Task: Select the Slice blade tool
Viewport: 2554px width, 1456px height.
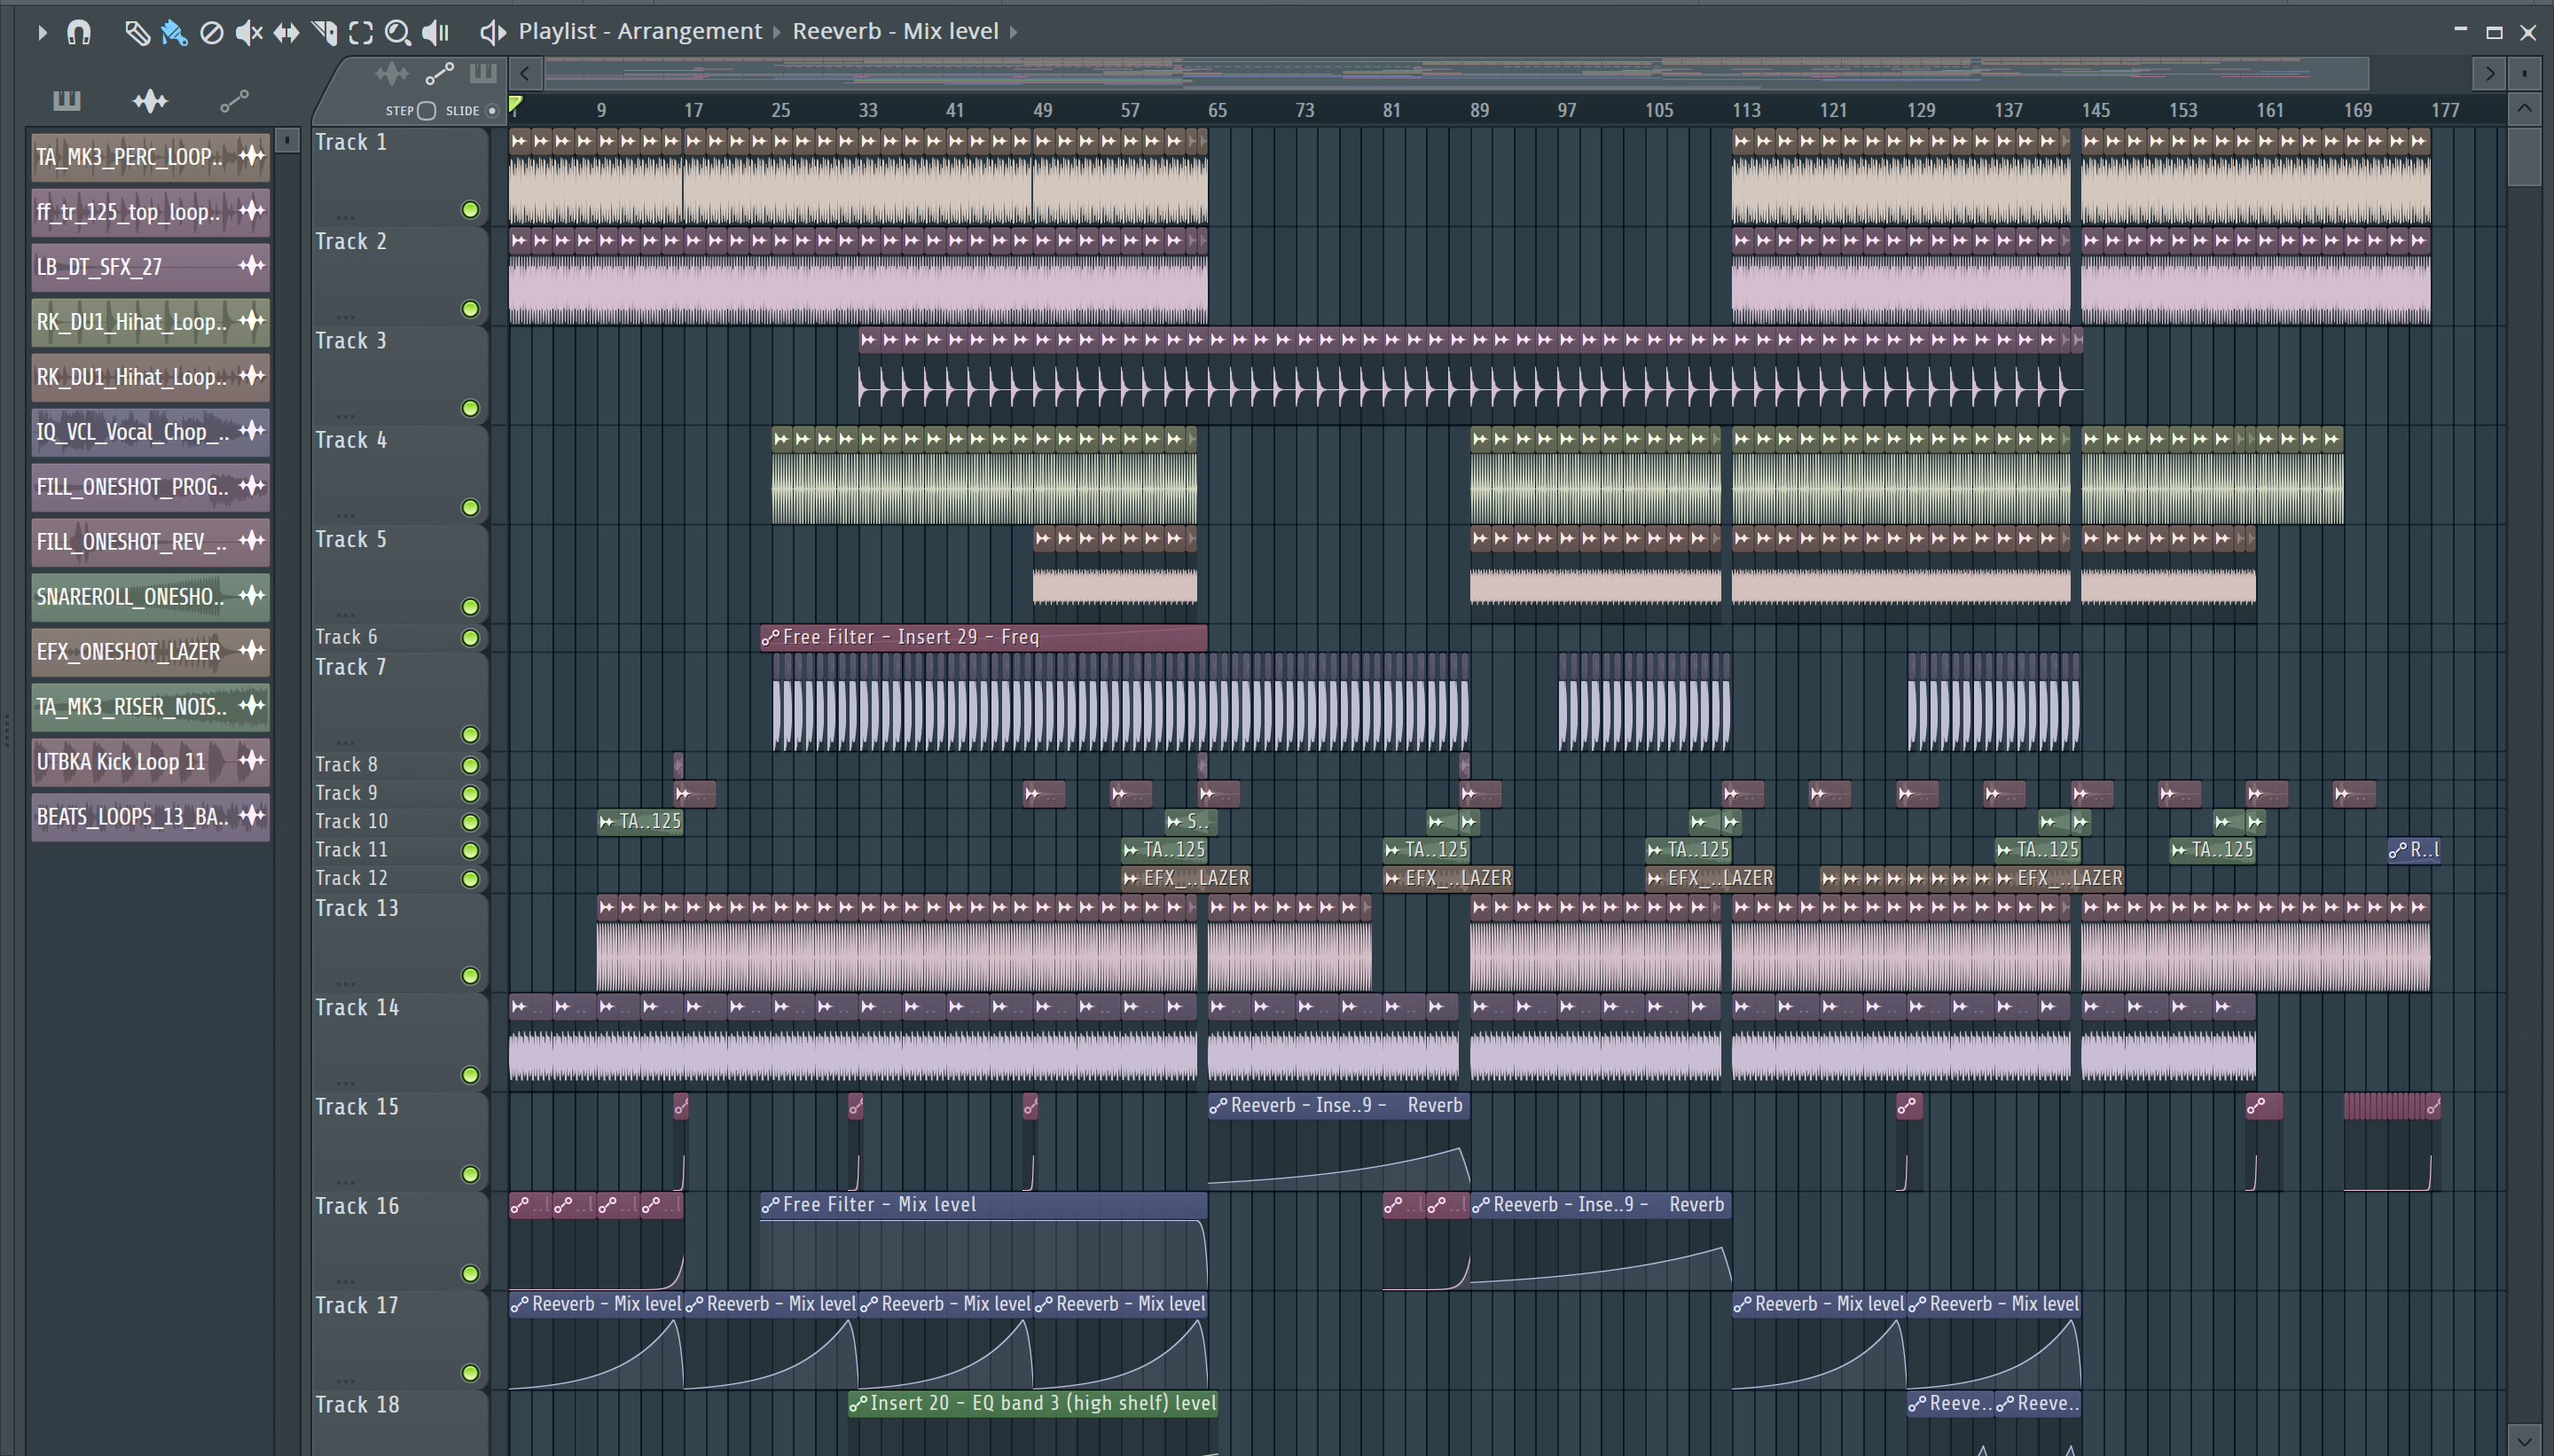Action: [324, 33]
